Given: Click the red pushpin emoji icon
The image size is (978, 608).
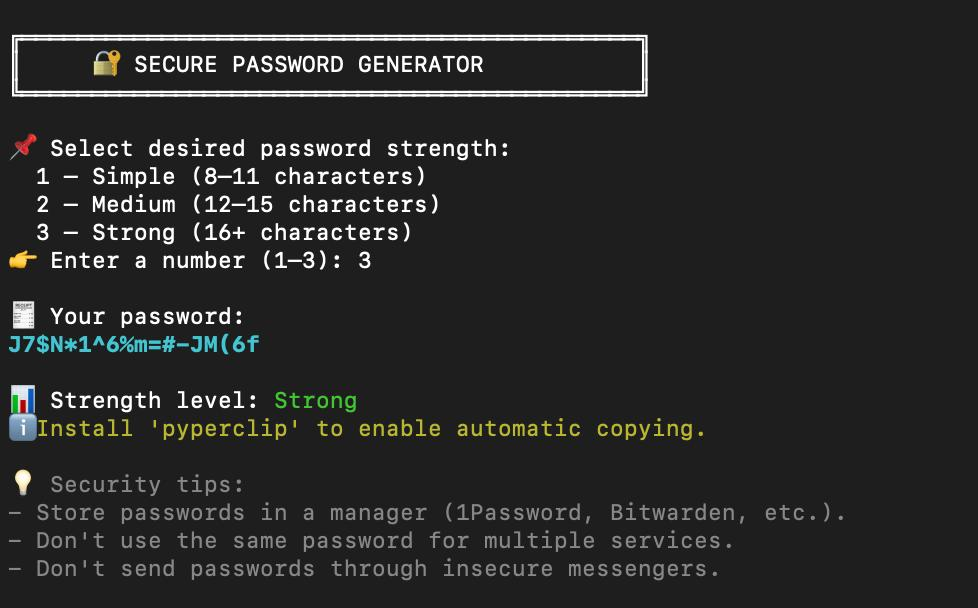Looking at the screenshot, I should tap(23, 147).
